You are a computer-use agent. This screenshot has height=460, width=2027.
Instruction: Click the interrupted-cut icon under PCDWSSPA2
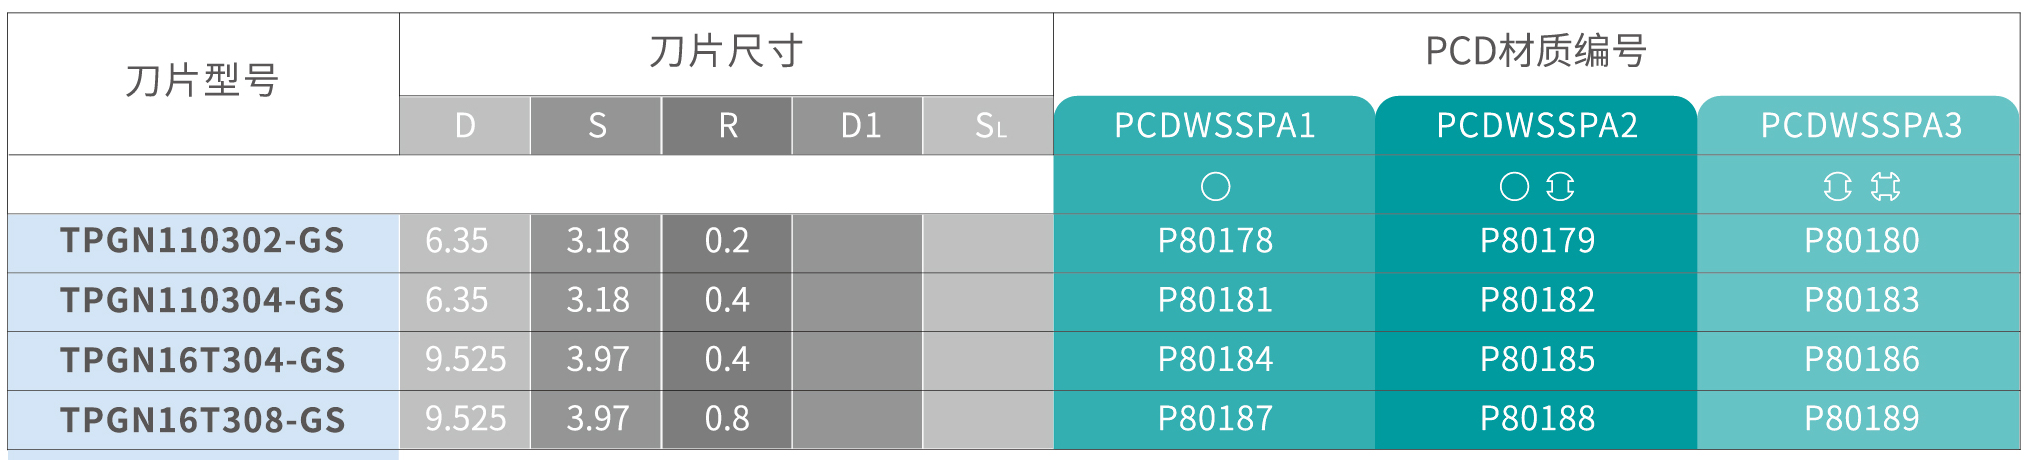[1560, 186]
